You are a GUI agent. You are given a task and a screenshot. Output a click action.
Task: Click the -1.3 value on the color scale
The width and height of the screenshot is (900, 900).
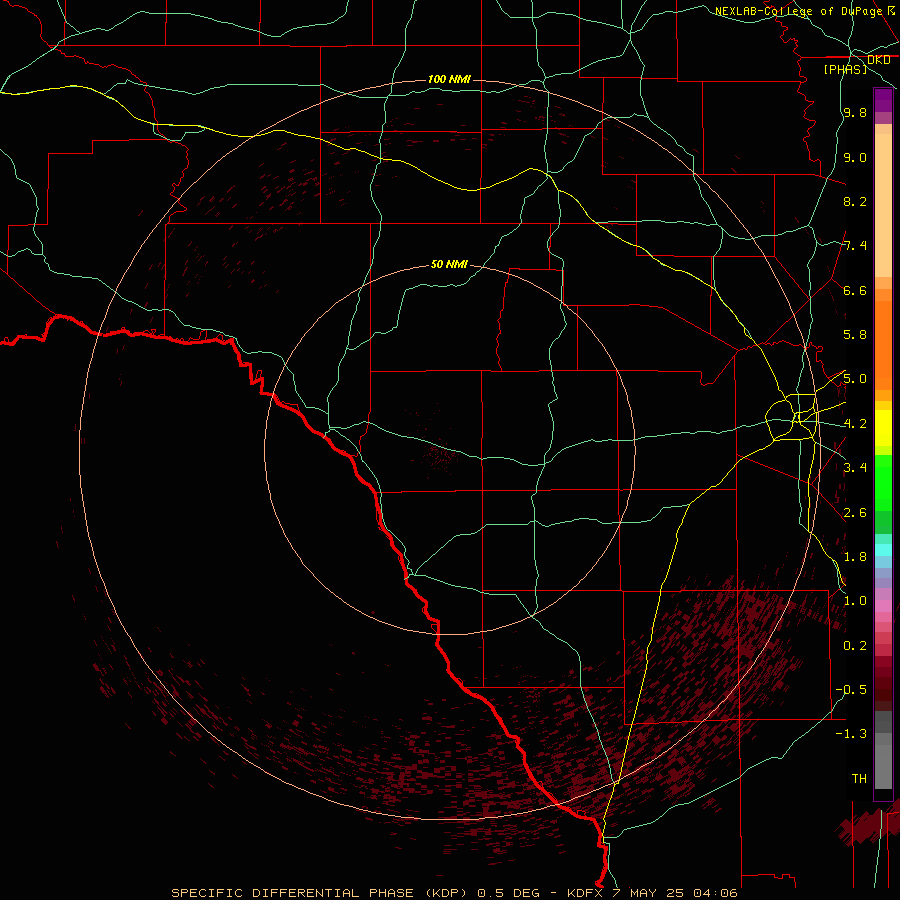click(x=851, y=734)
